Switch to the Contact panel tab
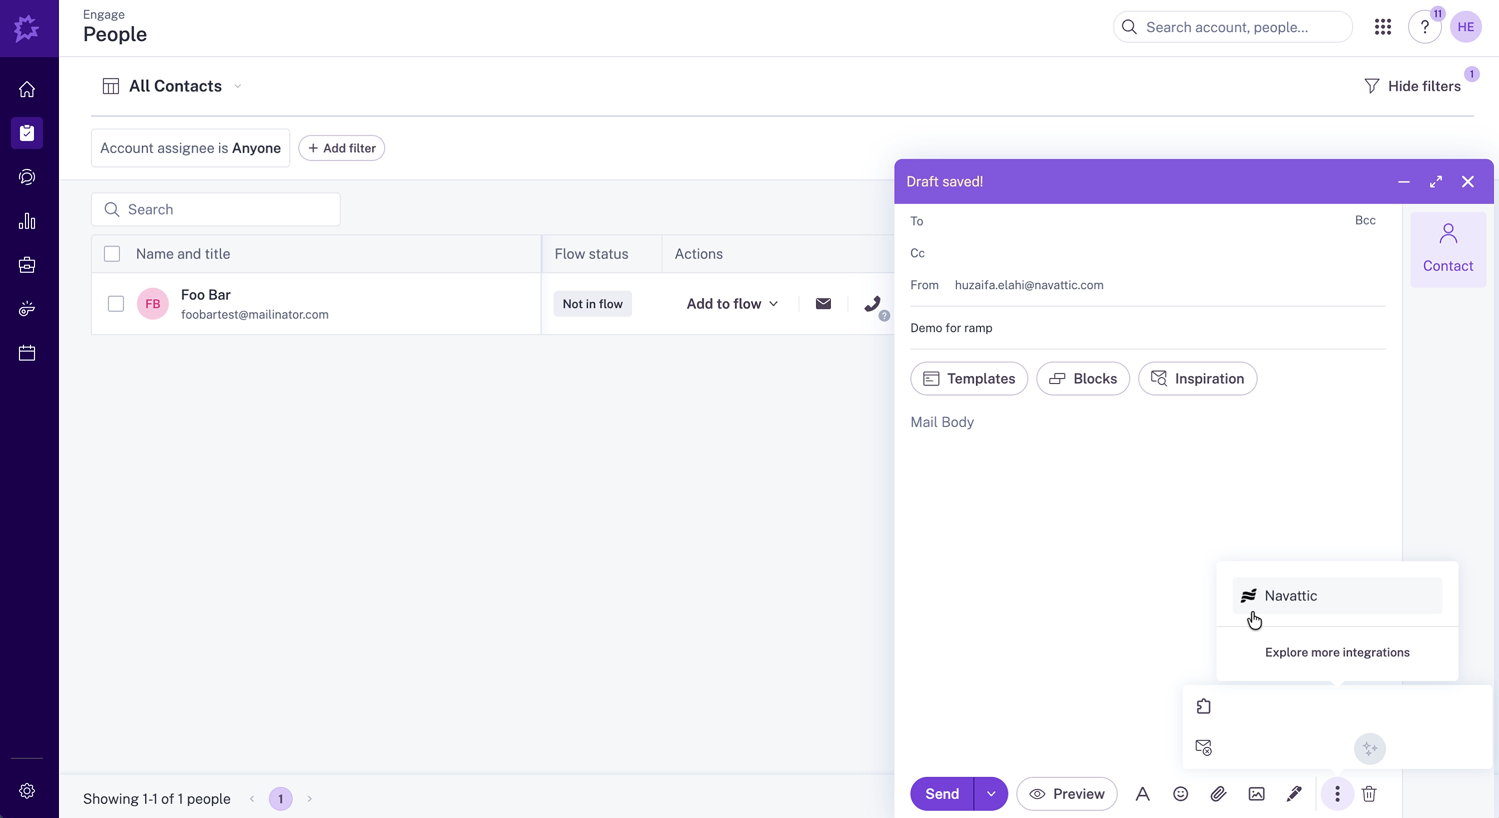The width and height of the screenshot is (1499, 818). [x=1448, y=247]
